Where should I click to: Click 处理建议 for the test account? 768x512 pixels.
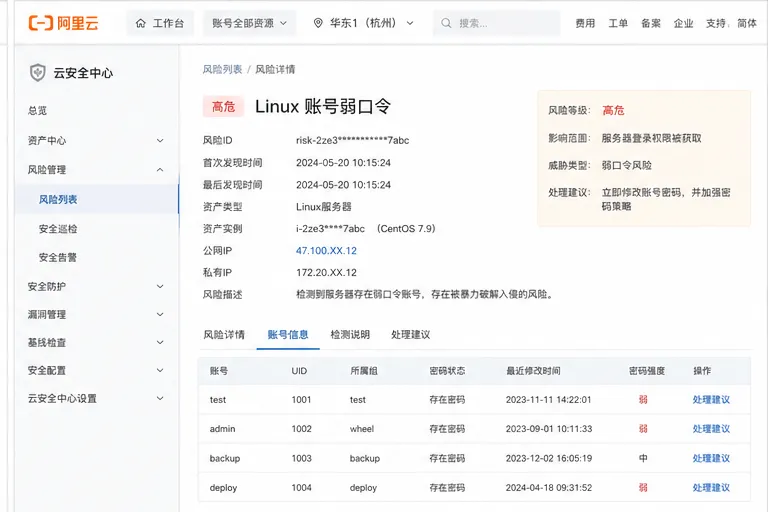[x=711, y=399]
